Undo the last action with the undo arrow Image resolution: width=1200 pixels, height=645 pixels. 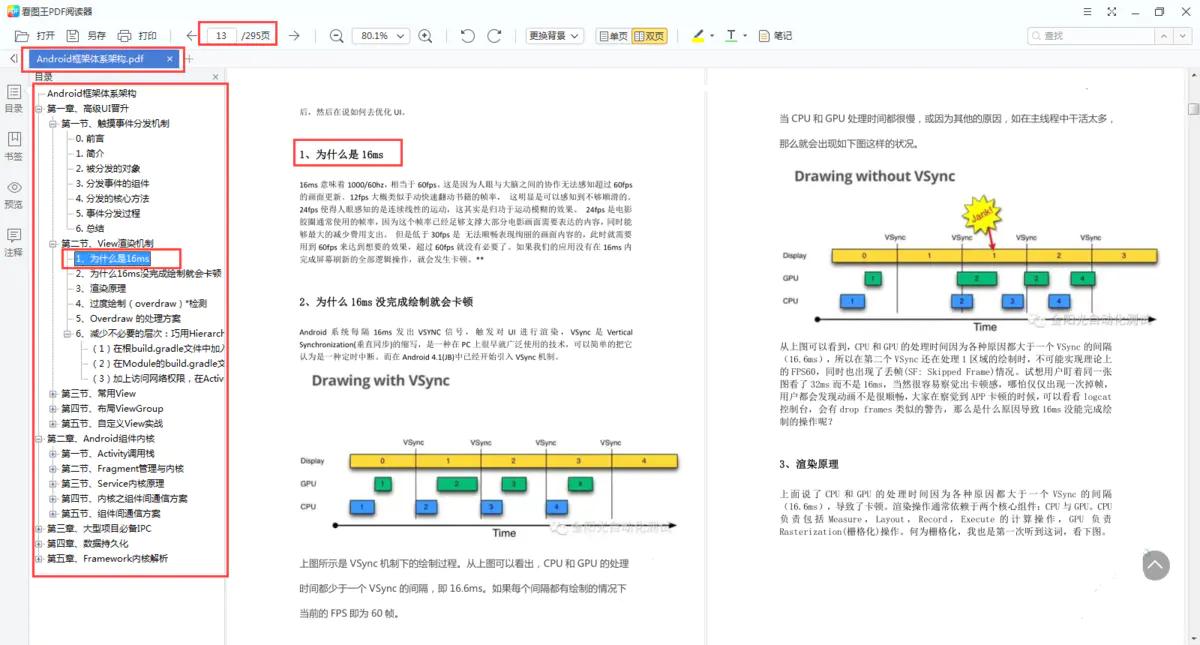click(x=466, y=35)
